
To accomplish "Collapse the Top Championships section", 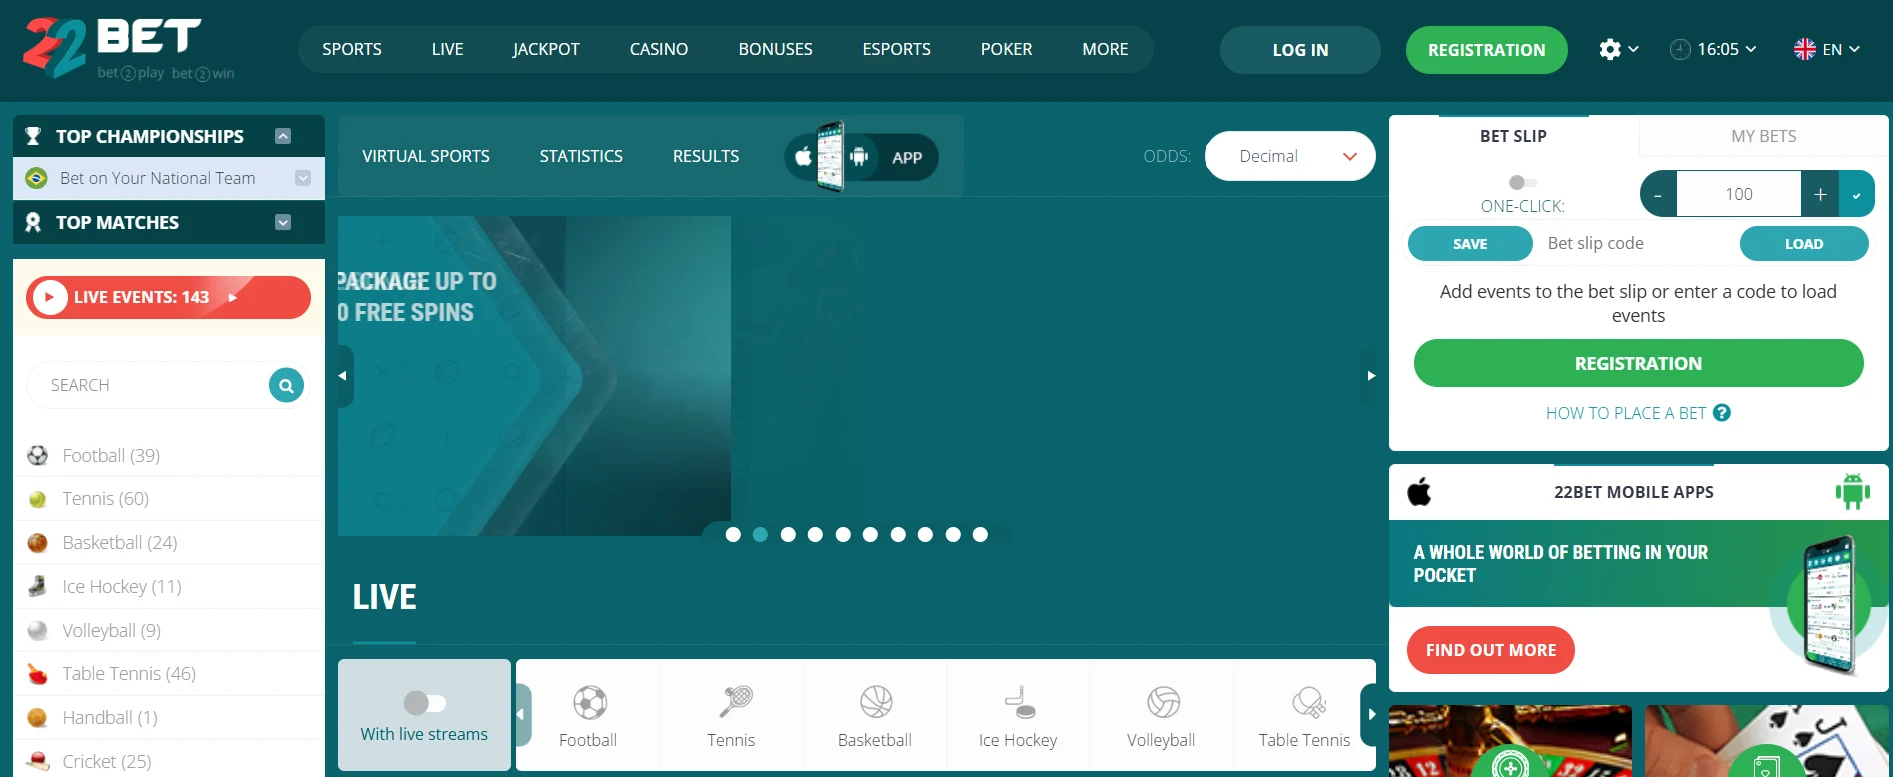I will 283,136.
